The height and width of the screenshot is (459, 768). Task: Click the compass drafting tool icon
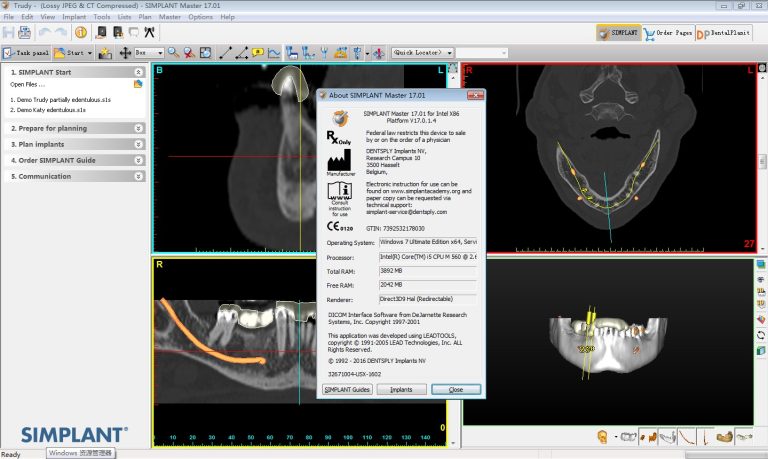[x=149, y=32]
